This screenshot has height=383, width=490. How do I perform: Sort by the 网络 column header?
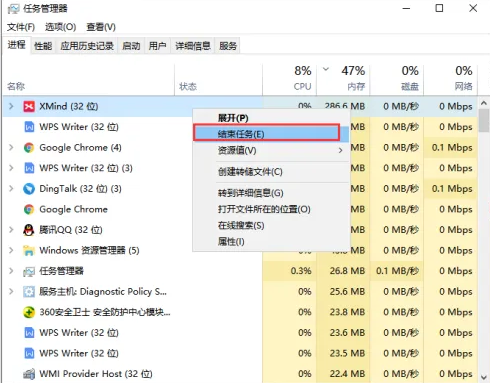tap(451, 79)
